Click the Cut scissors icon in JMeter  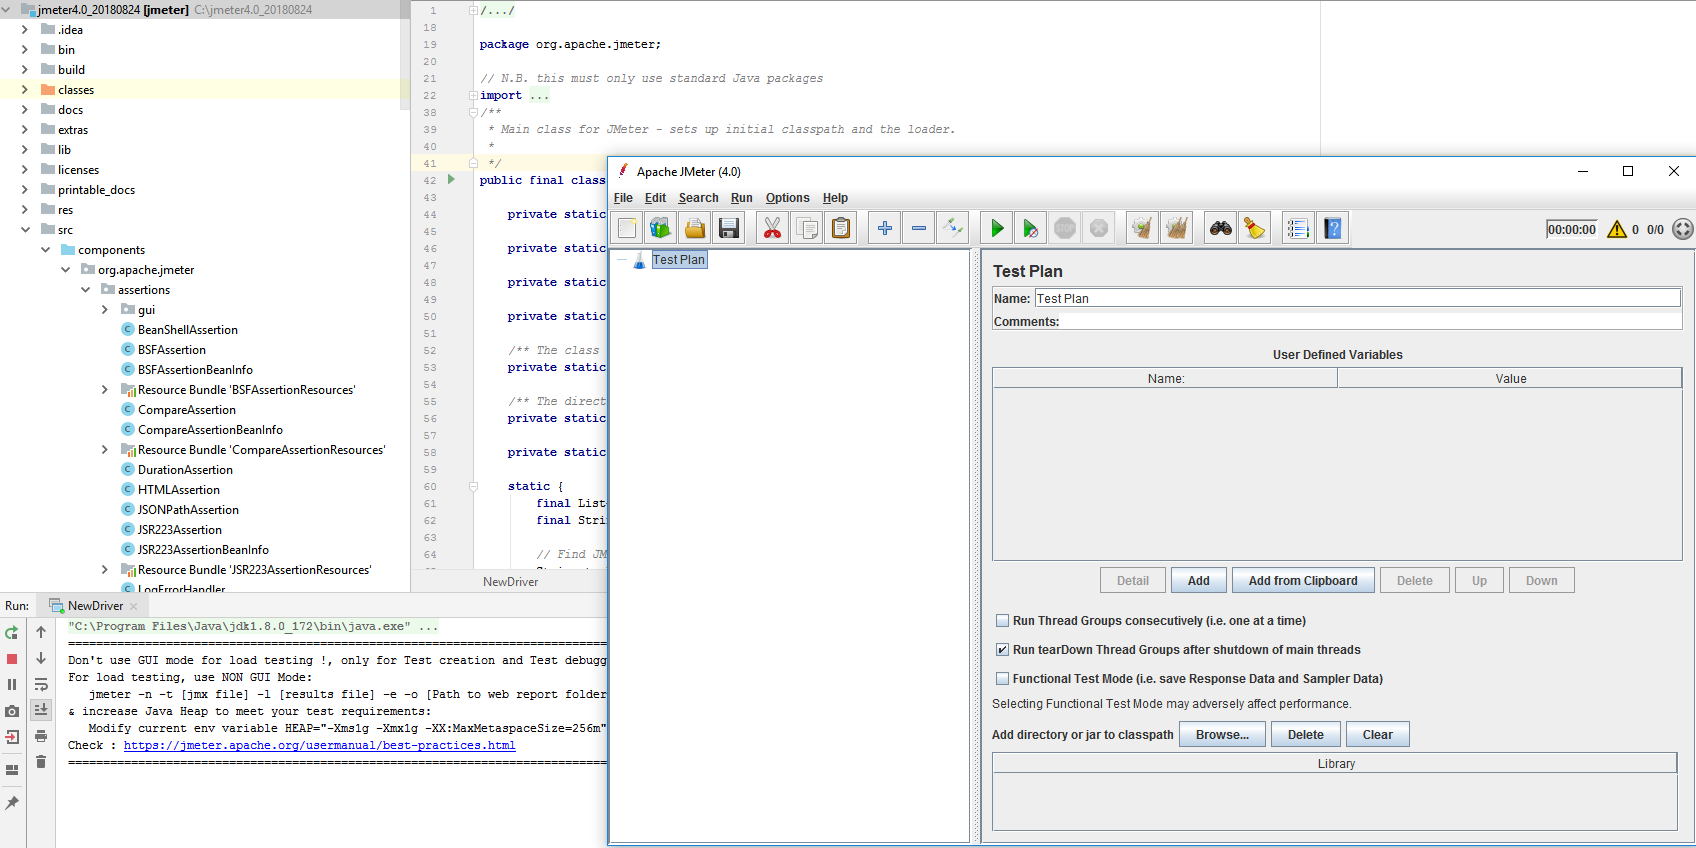point(772,228)
